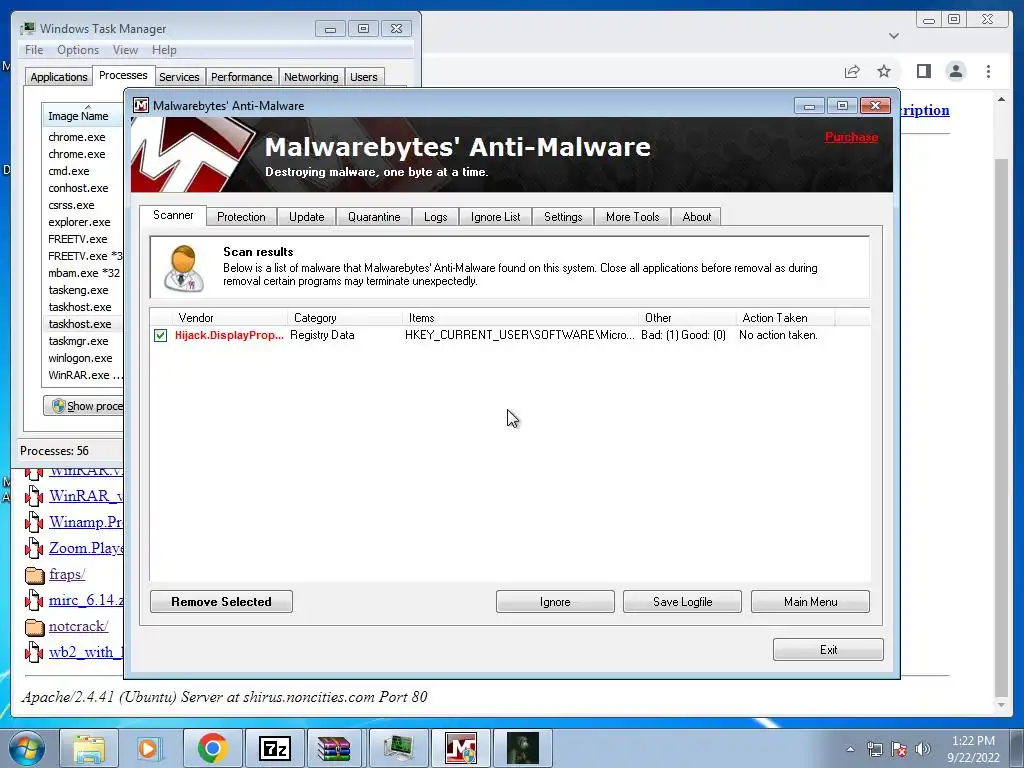
Task: Open Chrome three-dot menu
Action: click(988, 71)
